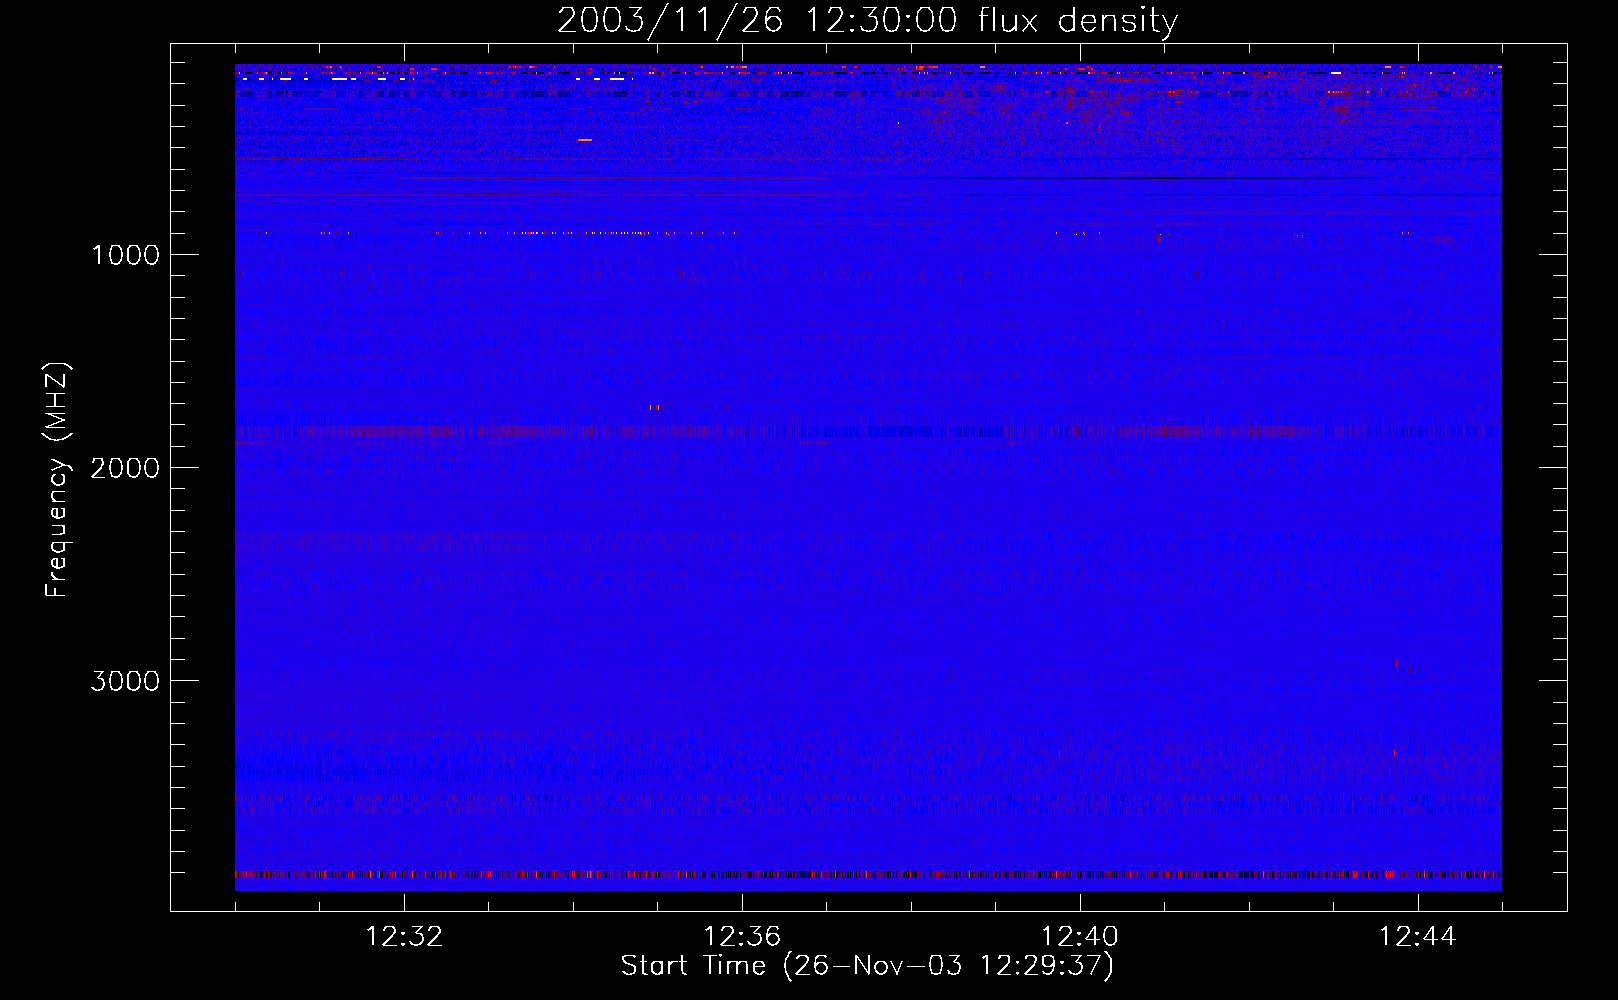Click the plot title '2003/11/26 12:30:00 flux density'

click(867, 21)
